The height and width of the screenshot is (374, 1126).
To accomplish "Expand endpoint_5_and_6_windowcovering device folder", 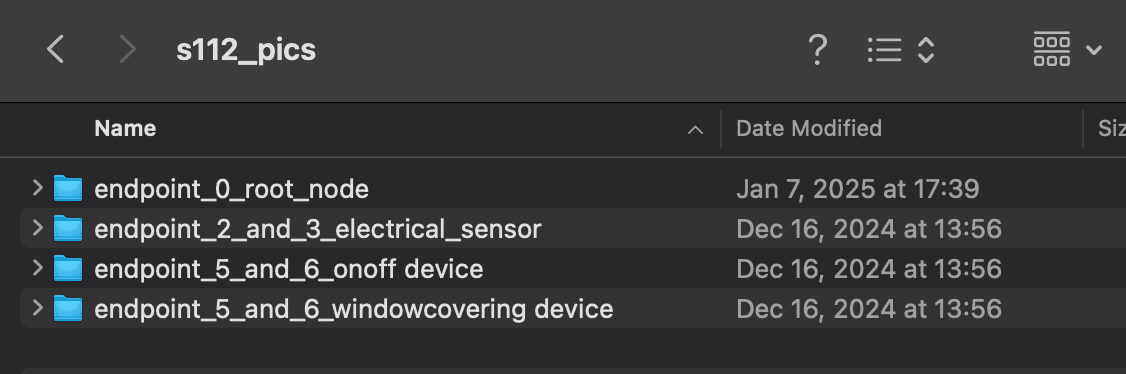I will 37,309.
